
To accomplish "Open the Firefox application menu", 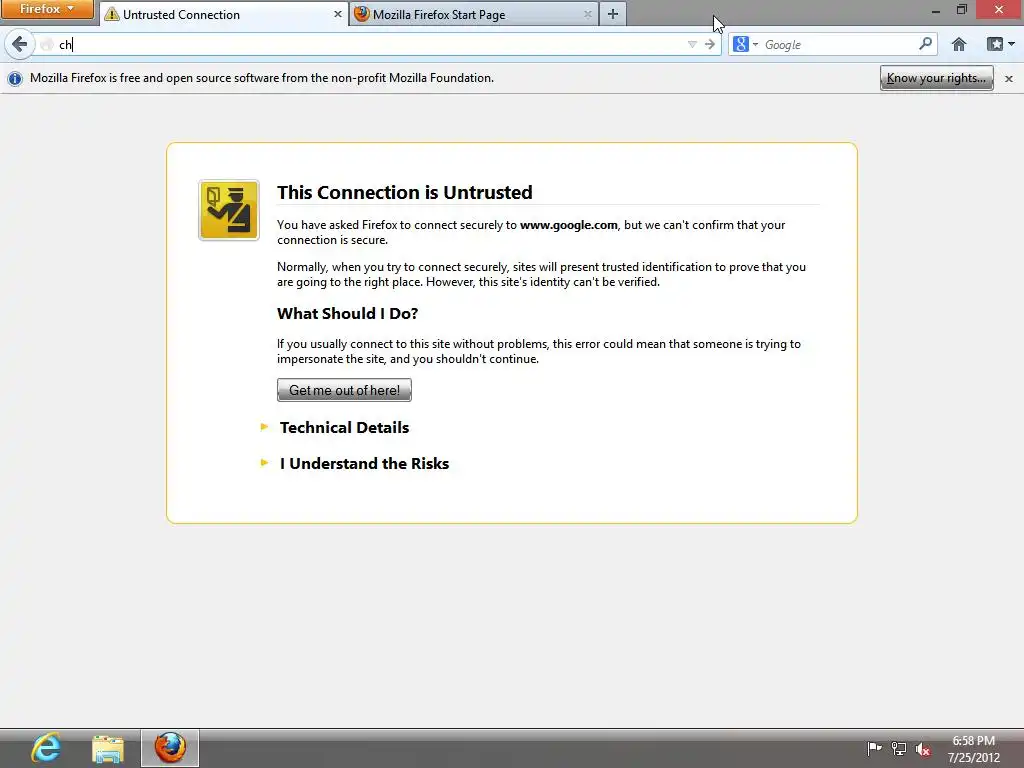I will pyautogui.click(x=46, y=9).
